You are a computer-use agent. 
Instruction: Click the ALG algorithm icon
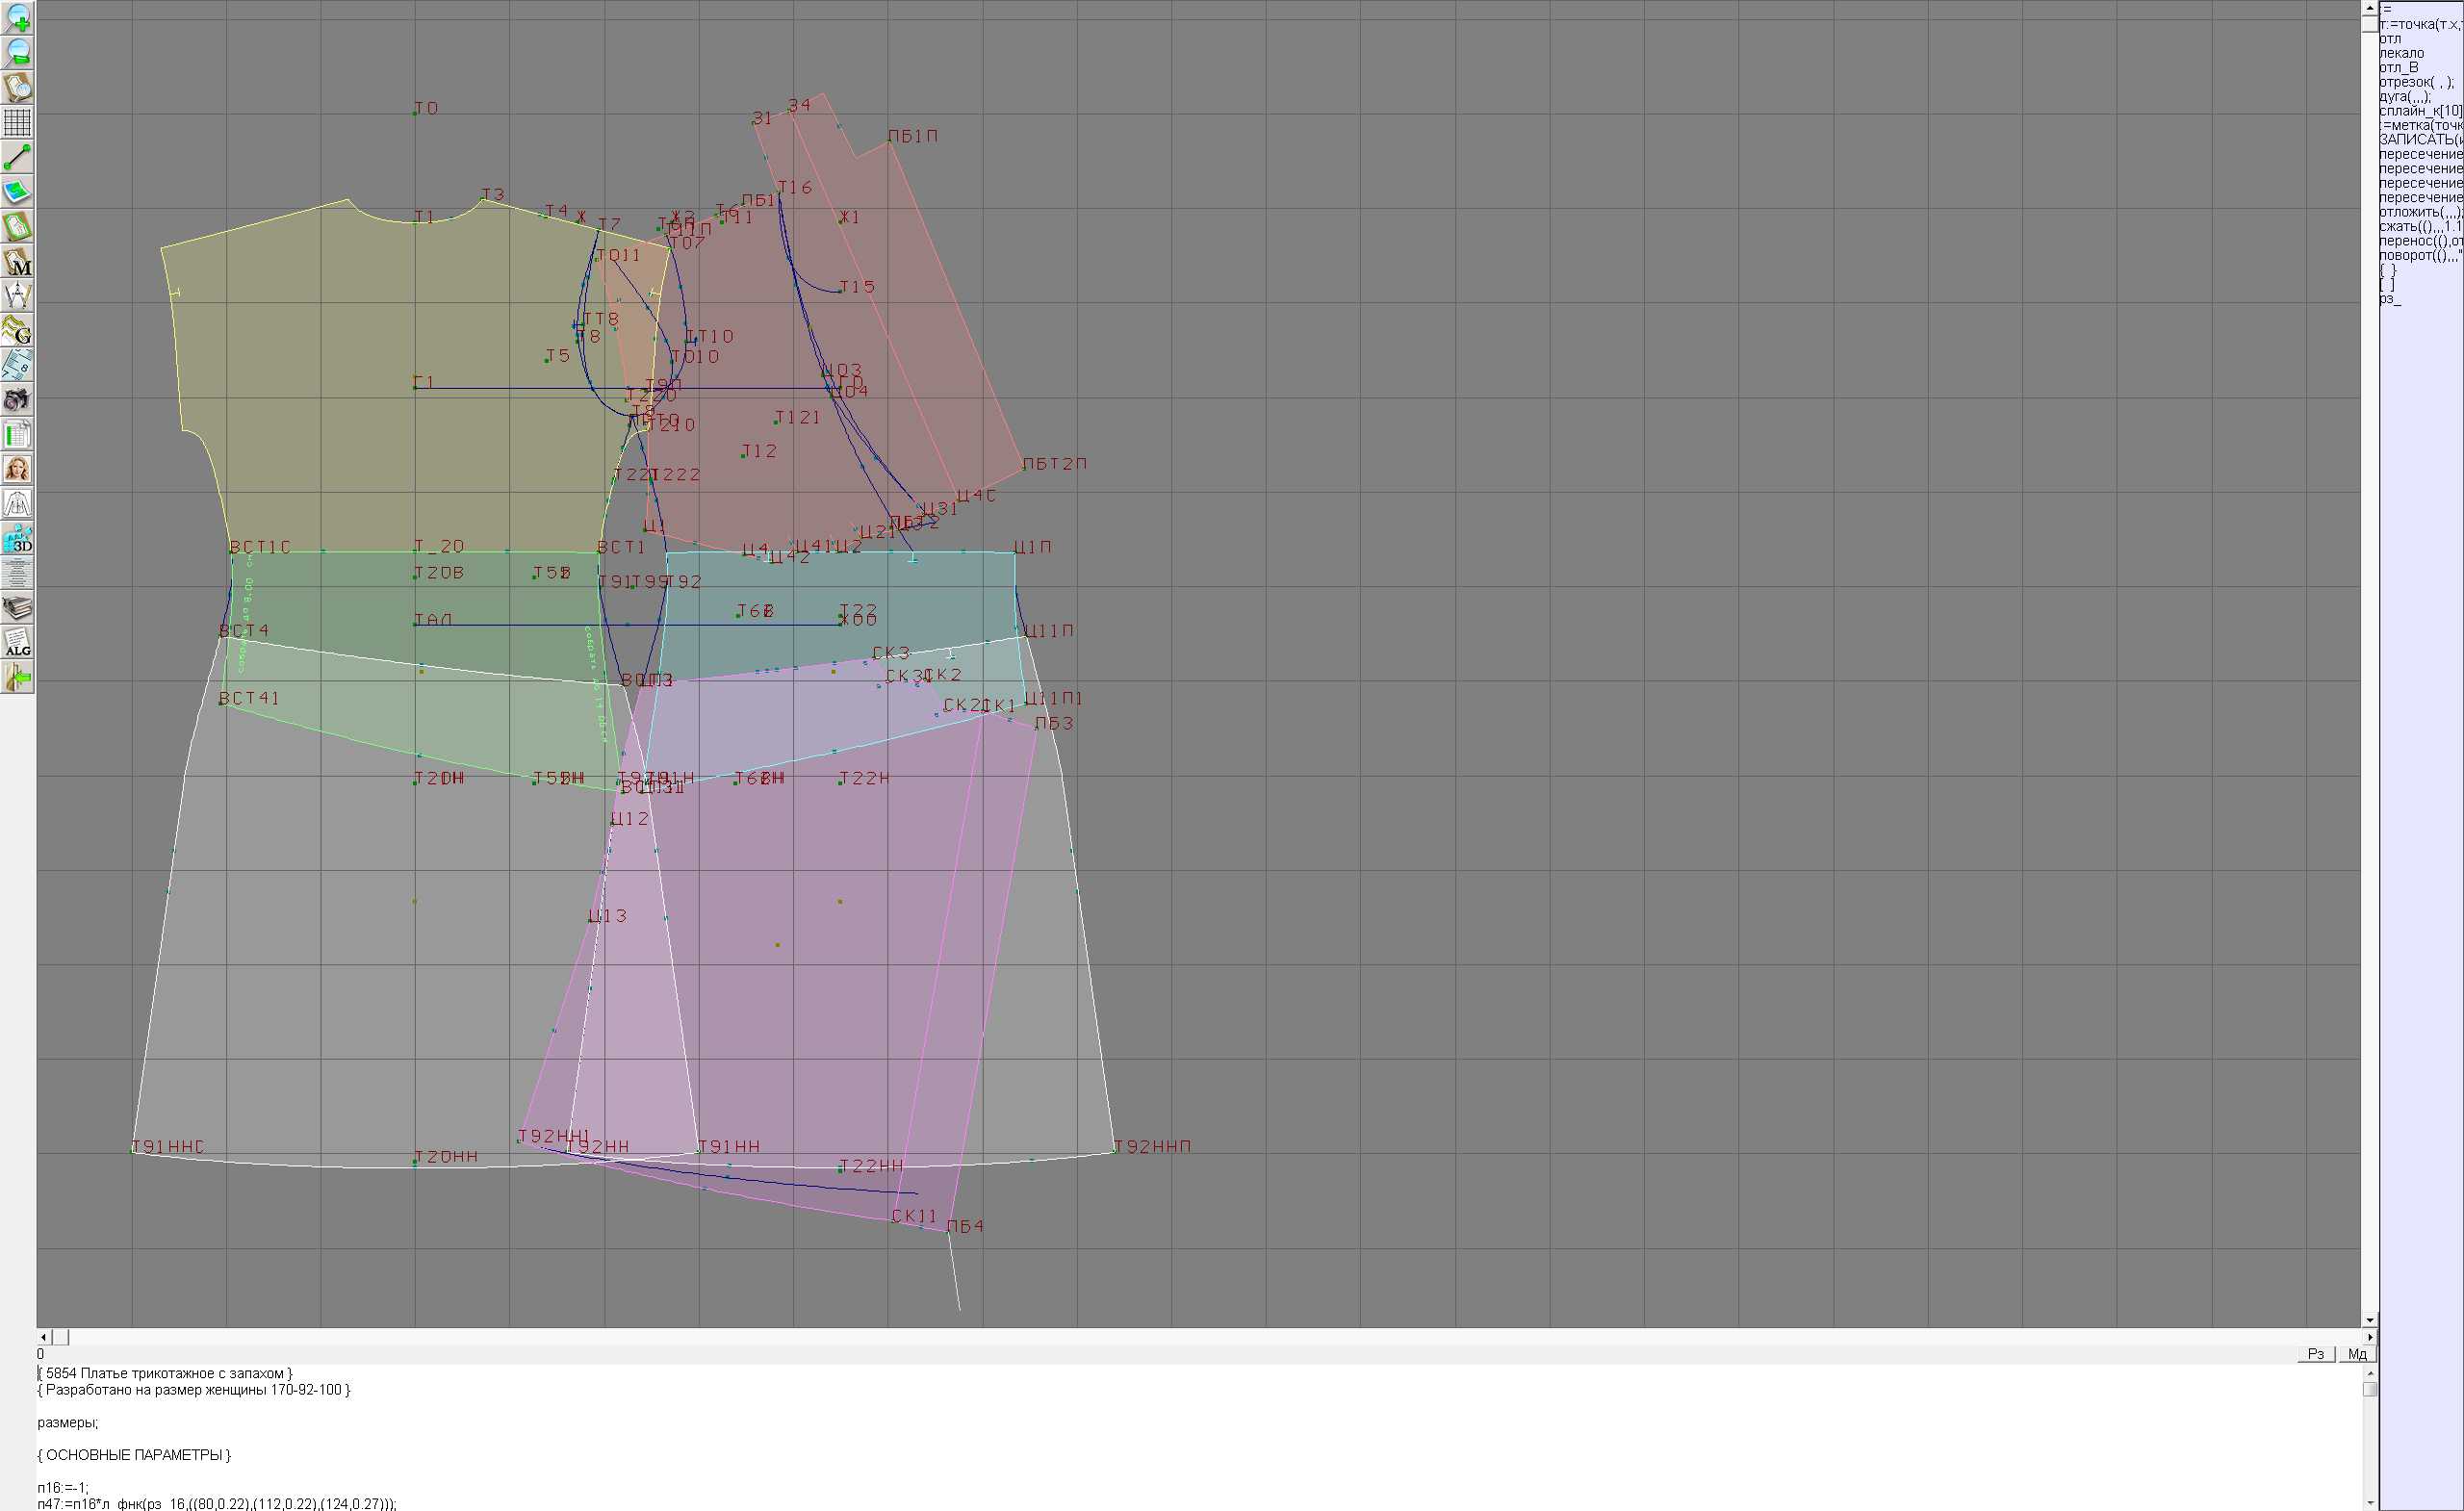pyautogui.click(x=17, y=643)
